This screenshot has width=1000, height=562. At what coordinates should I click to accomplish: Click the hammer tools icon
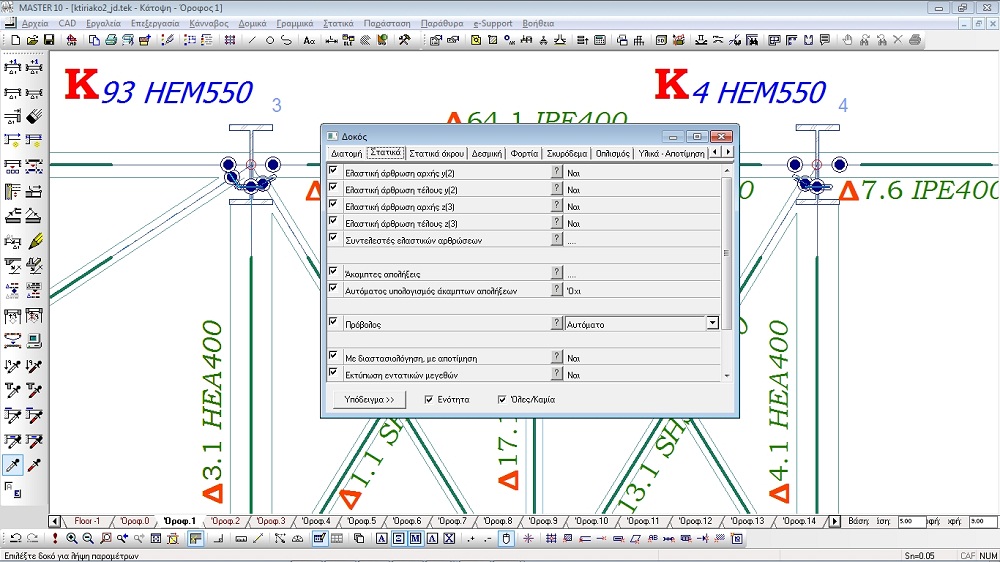[404, 40]
